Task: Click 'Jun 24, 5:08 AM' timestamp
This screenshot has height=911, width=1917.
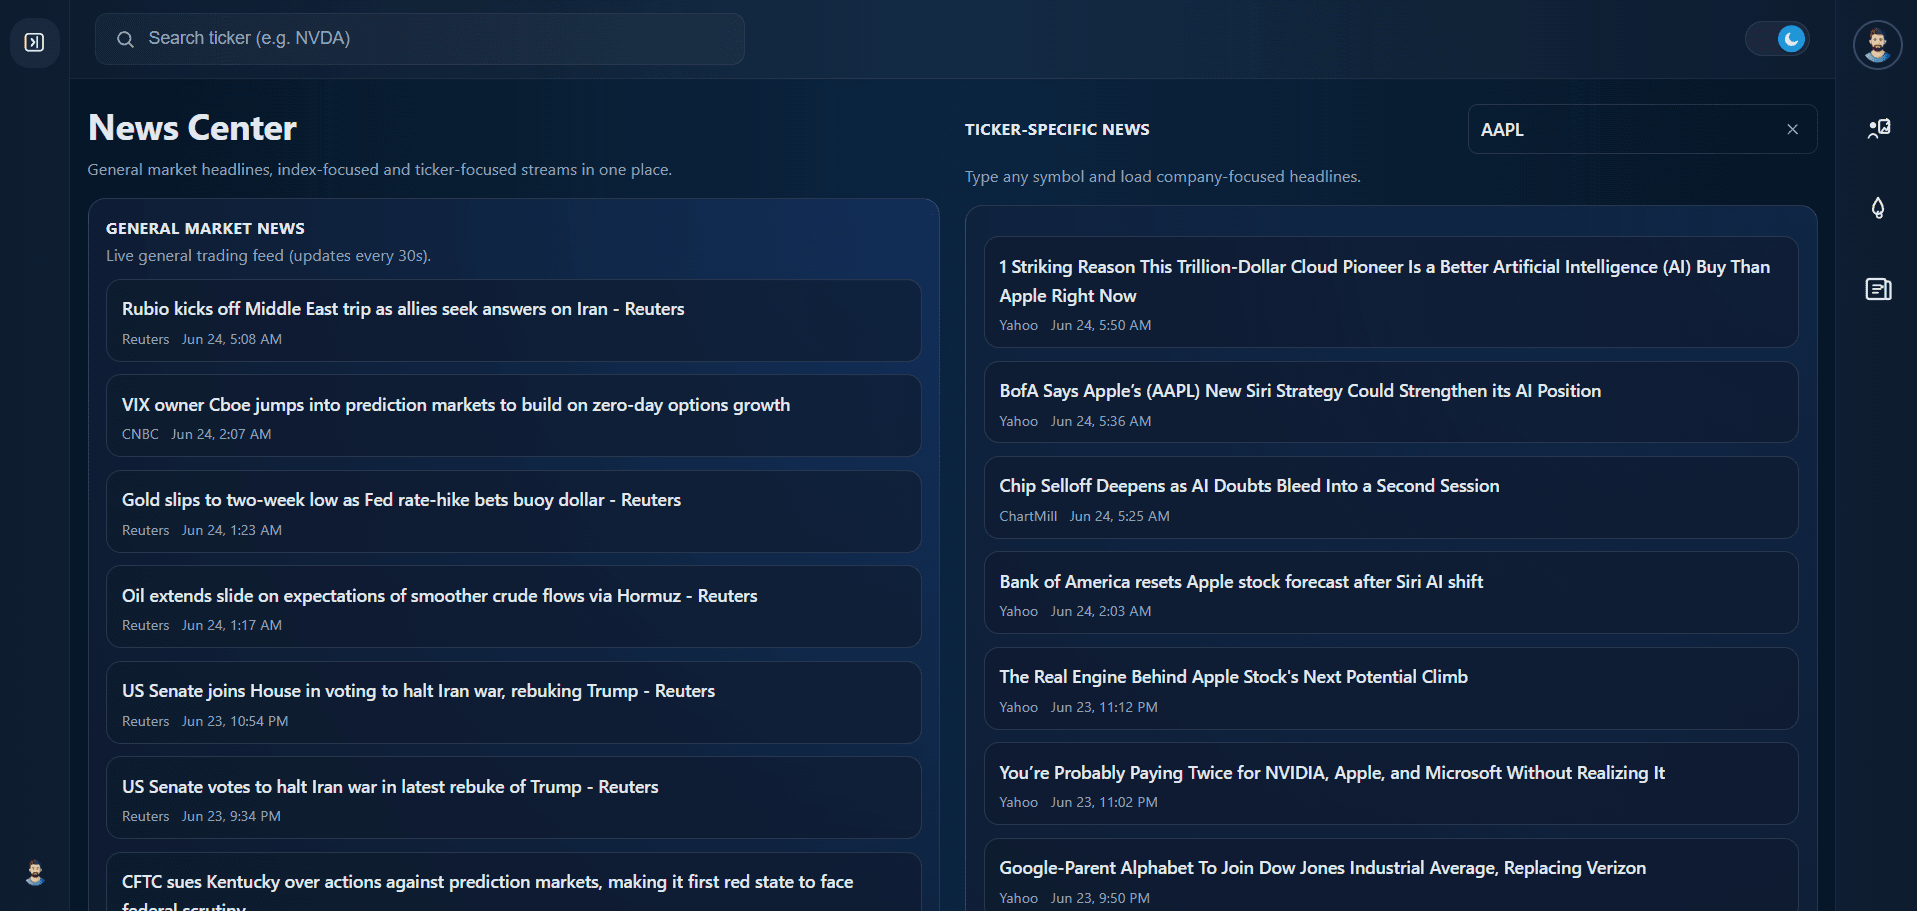Action: (x=232, y=339)
